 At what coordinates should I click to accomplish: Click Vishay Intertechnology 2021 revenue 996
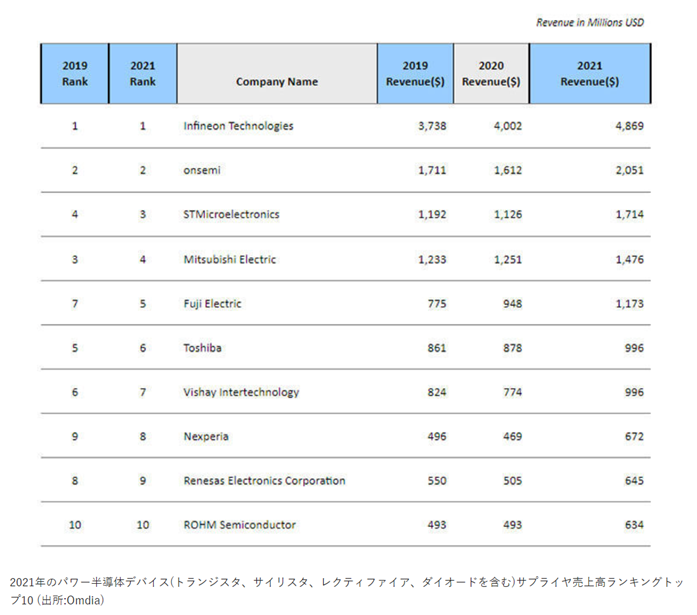[x=634, y=392]
